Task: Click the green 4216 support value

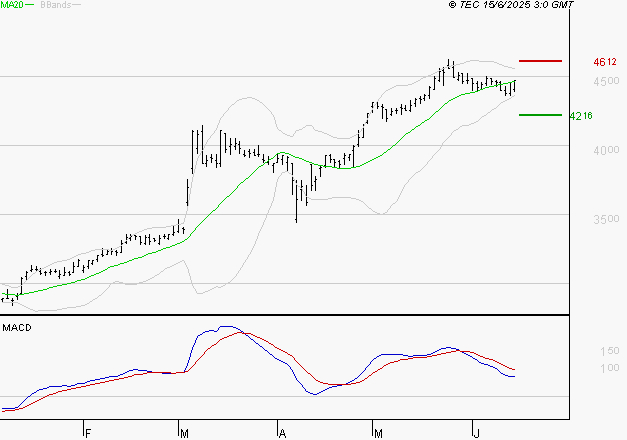Action: point(581,116)
